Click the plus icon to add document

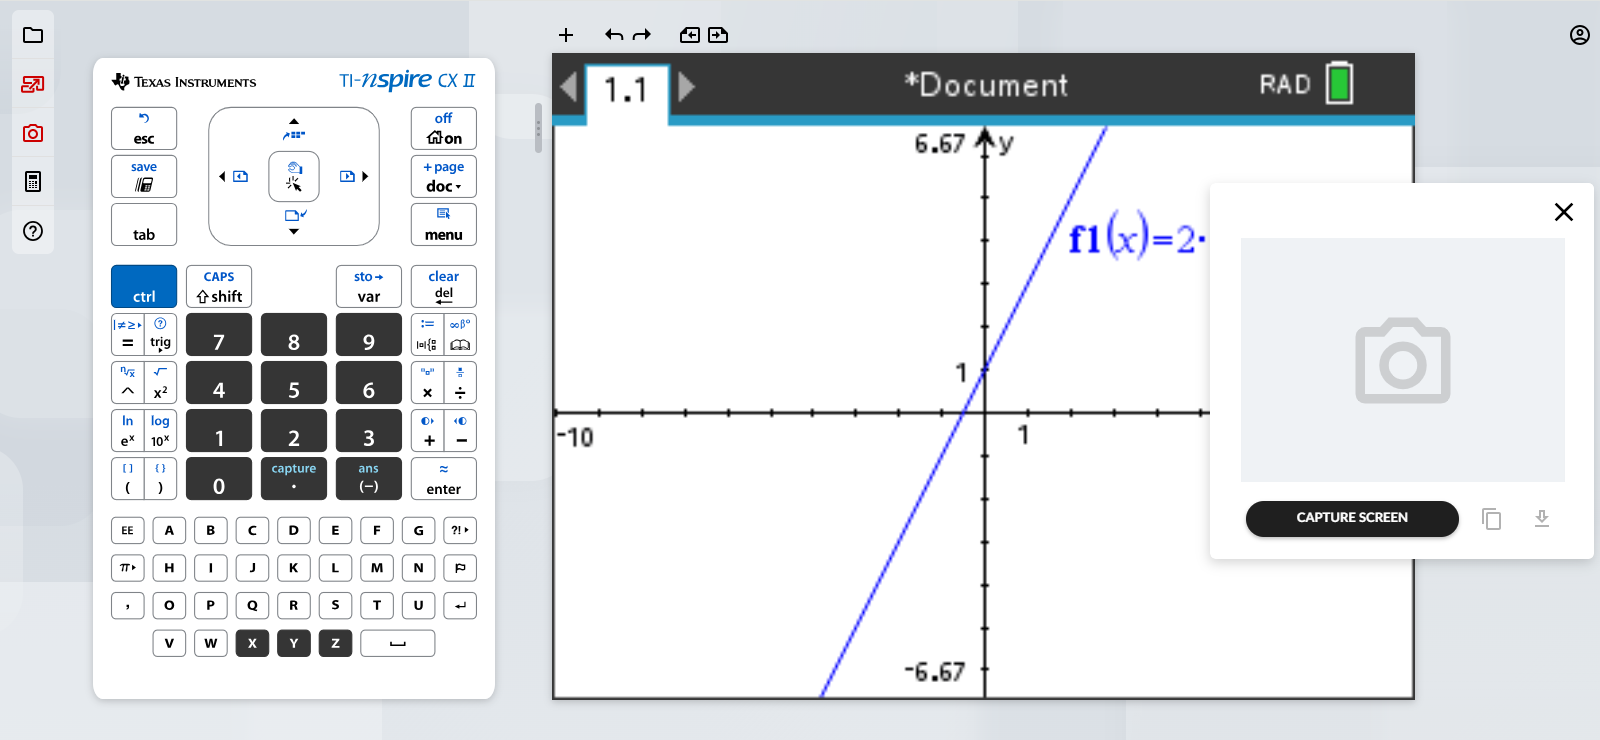(566, 35)
